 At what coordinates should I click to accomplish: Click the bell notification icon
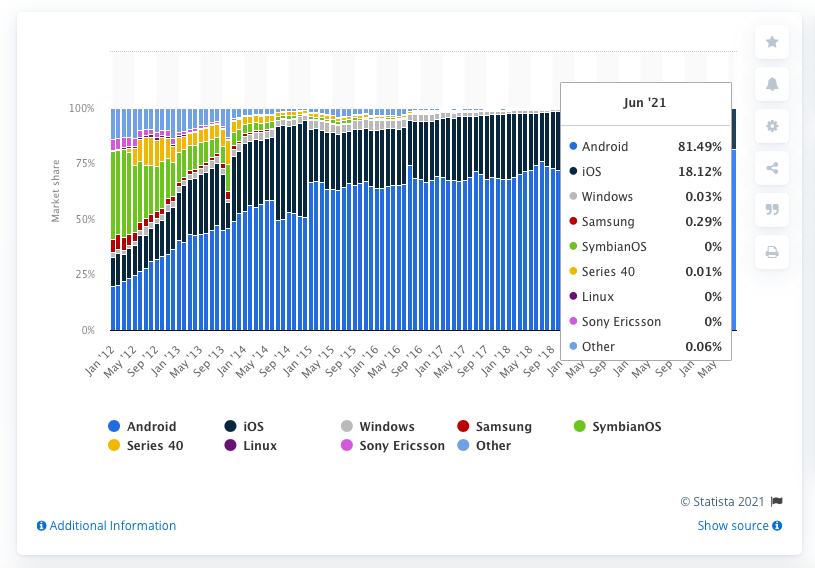tap(772, 84)
